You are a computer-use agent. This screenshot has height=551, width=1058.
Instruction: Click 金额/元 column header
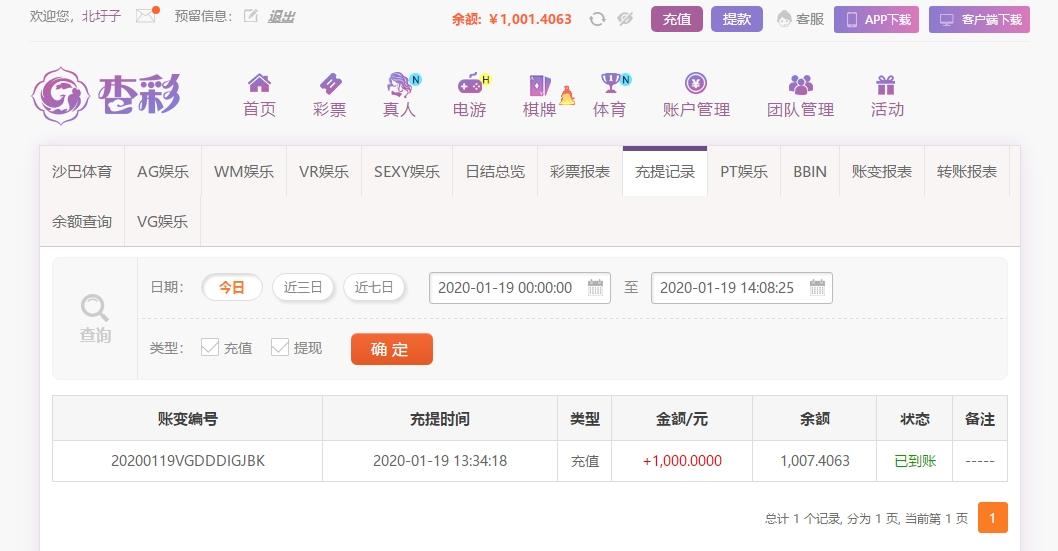tap(682, 419)
